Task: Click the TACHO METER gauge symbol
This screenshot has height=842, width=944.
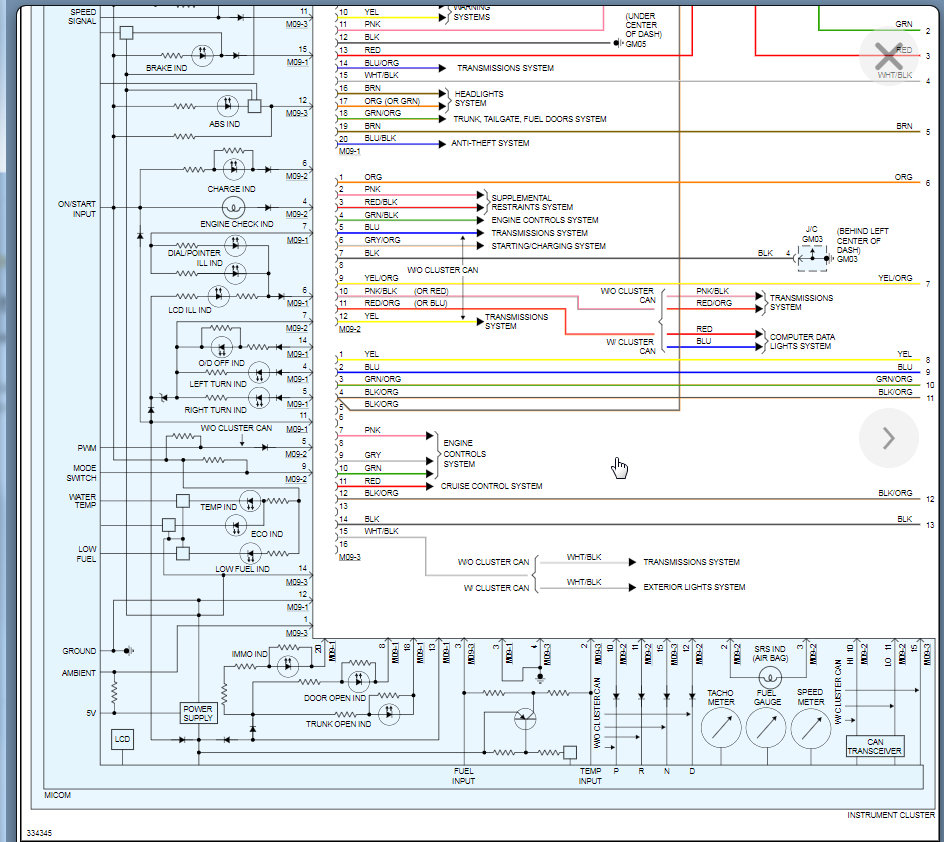Action: pos(721,728)
